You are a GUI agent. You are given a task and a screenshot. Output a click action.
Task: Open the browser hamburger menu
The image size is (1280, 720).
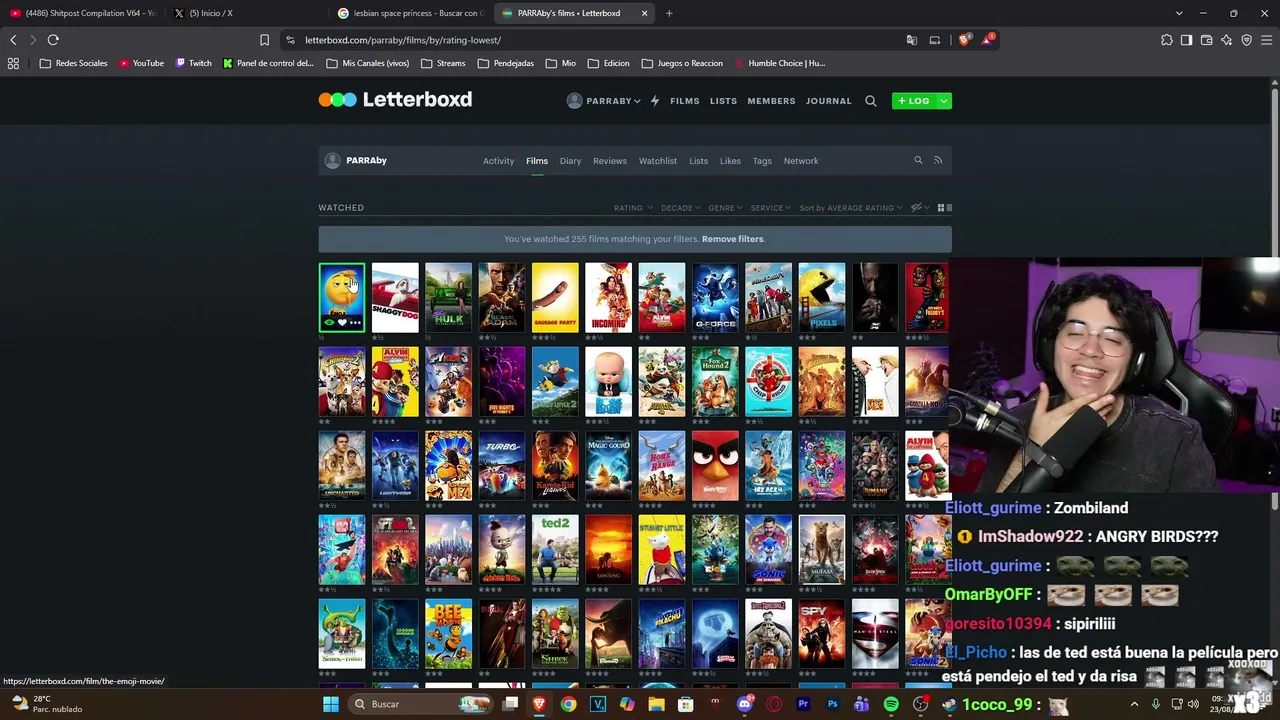1267,40
